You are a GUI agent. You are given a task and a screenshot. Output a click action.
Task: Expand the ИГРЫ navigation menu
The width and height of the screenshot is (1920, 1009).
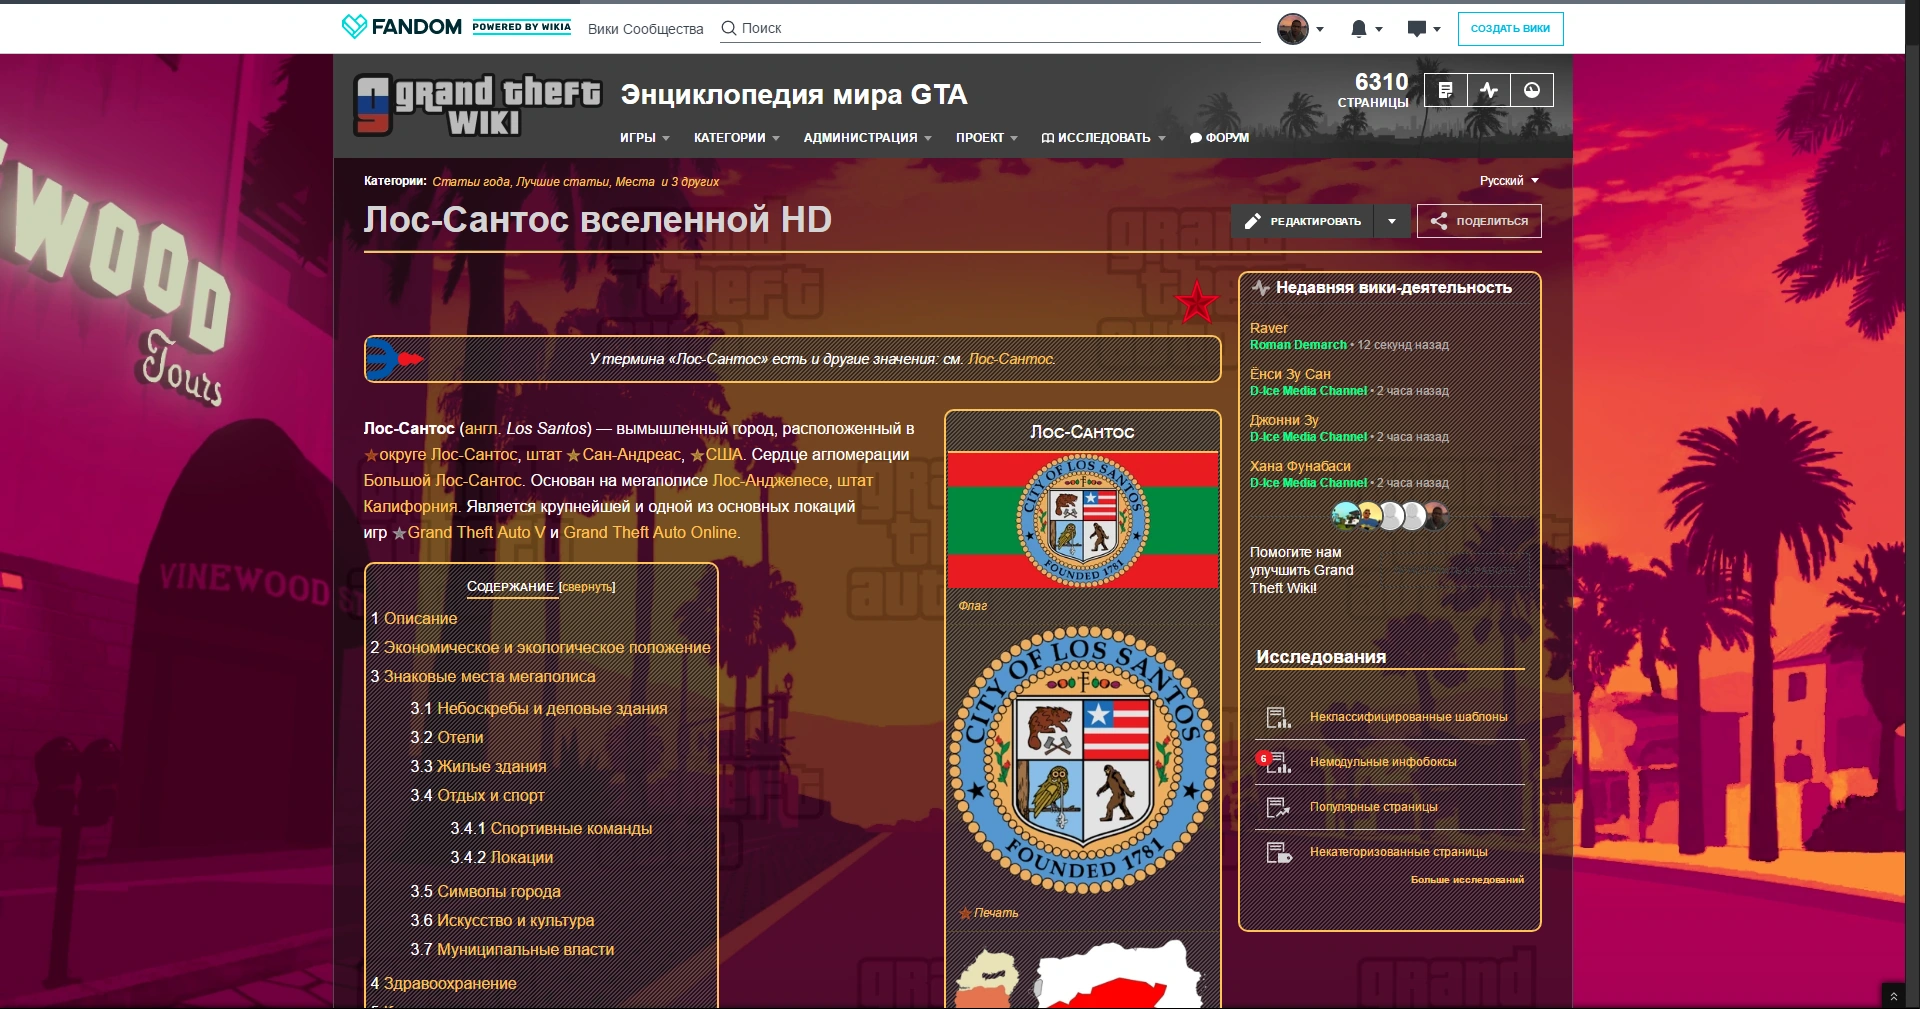coord(644,138)
